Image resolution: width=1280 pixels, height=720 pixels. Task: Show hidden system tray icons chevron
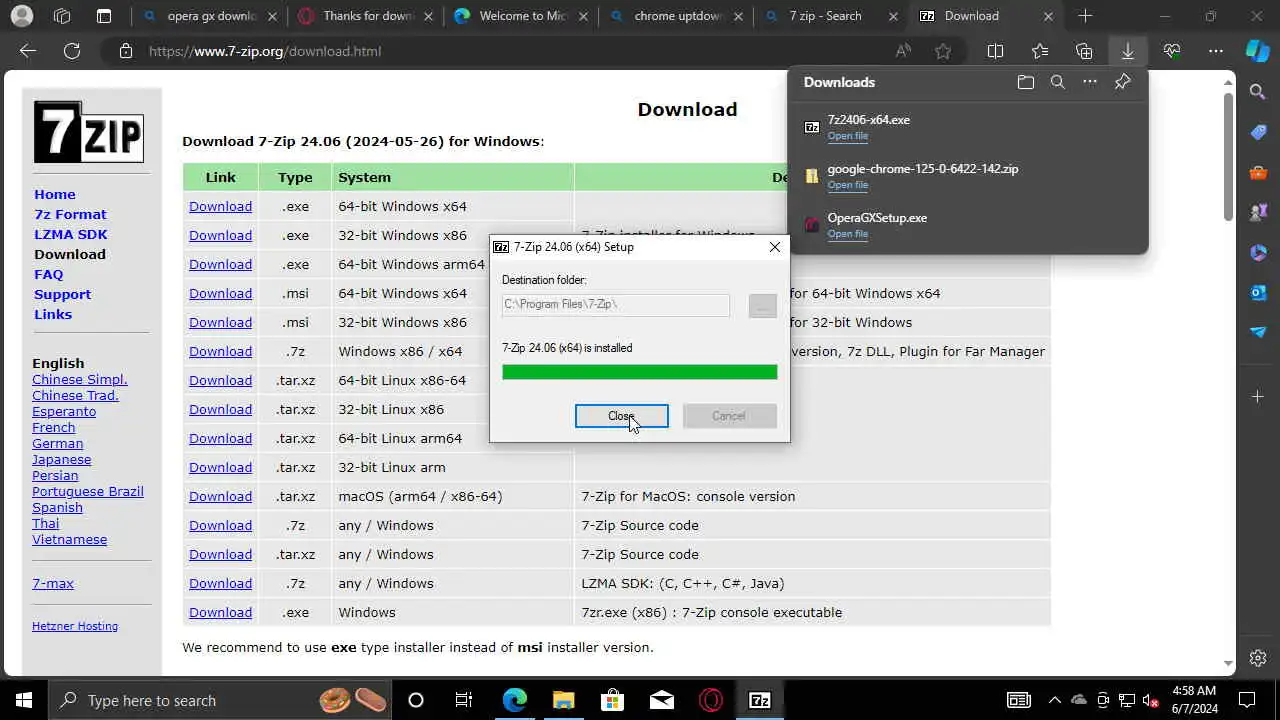click(1054, 700)
